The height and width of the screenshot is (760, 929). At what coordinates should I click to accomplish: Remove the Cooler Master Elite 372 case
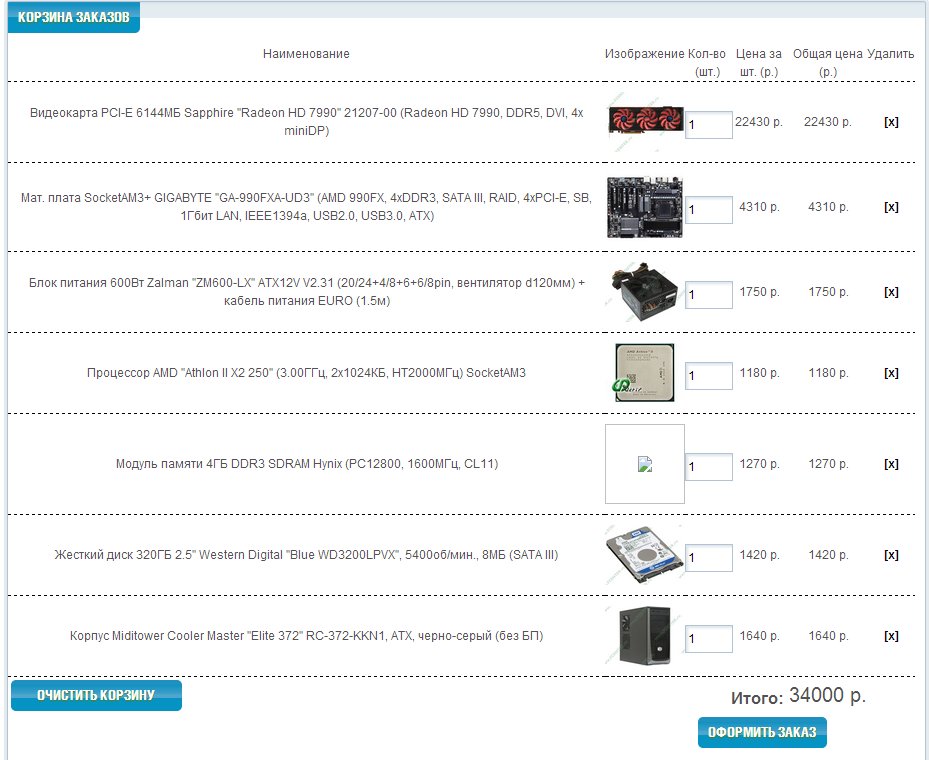891,636
